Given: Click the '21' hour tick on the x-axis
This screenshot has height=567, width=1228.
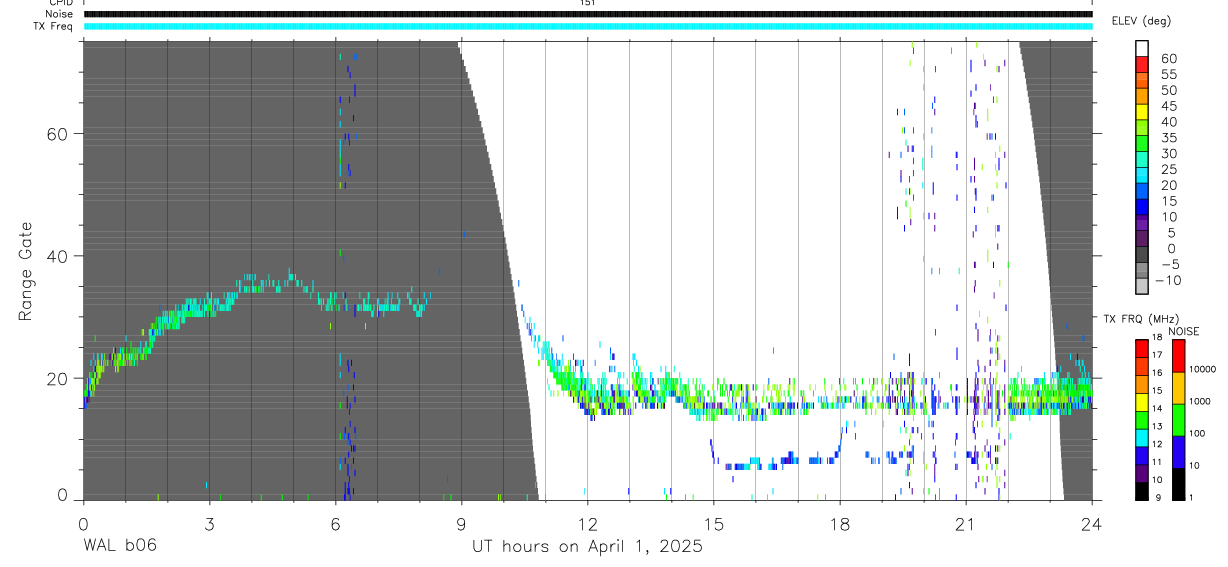Looking at the screenshot, I should click(966, 523).
